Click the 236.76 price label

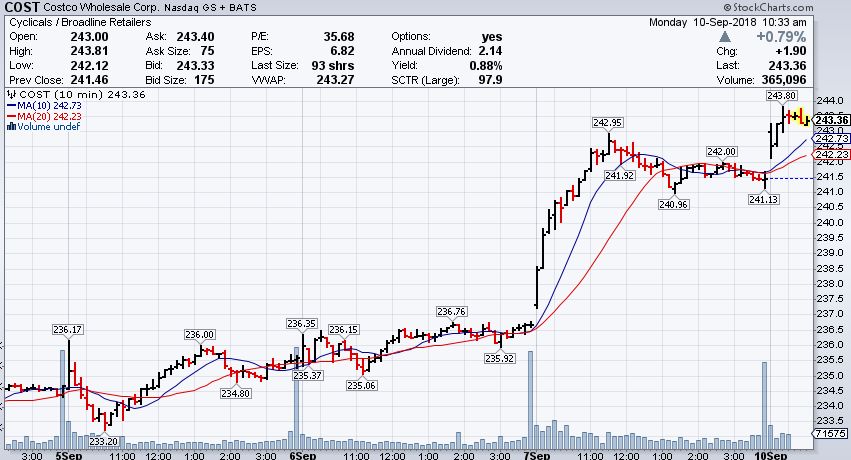pos(451,311)
